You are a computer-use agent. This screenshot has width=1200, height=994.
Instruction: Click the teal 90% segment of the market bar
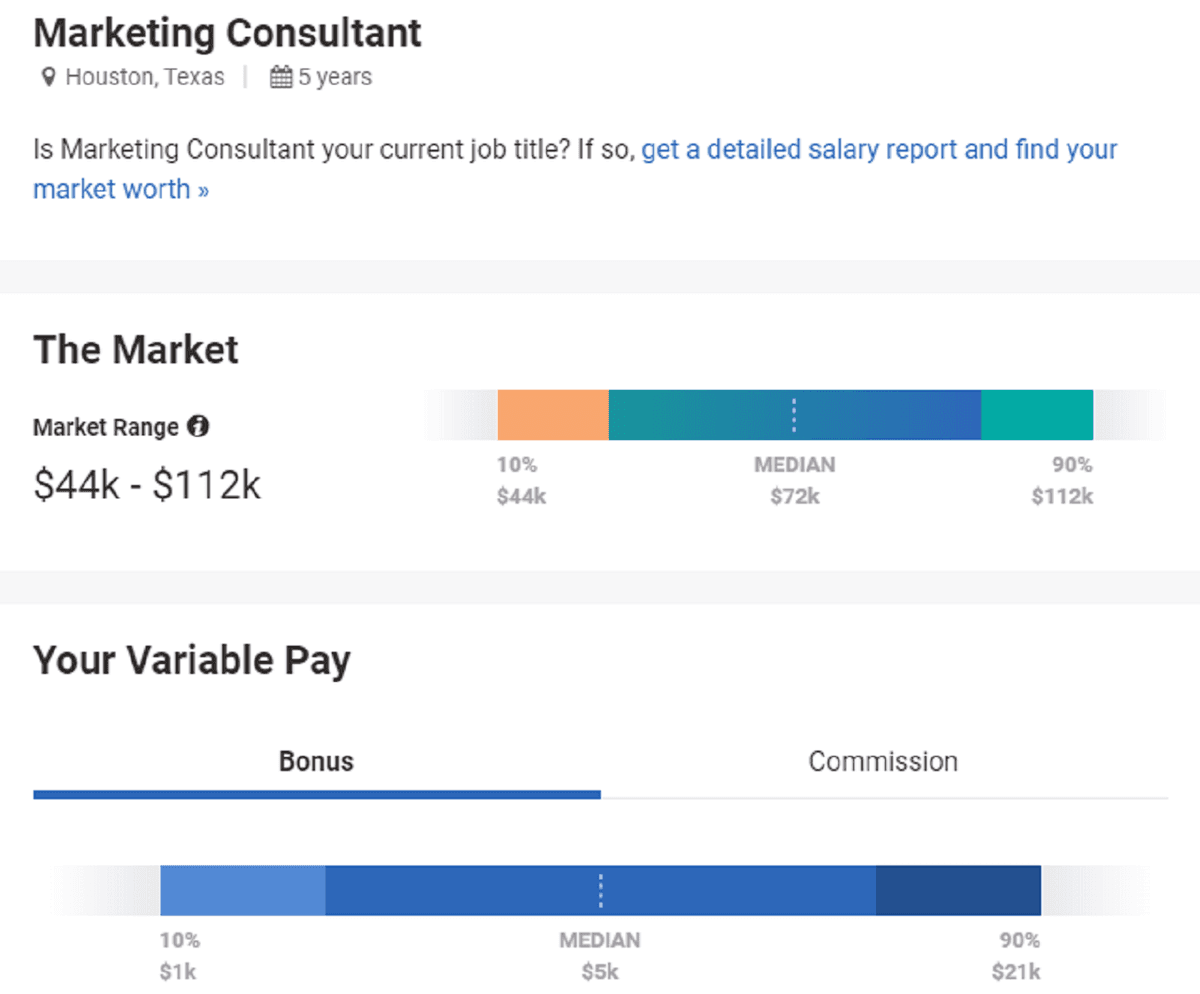pyautogui.click(x=1037, y=414)
